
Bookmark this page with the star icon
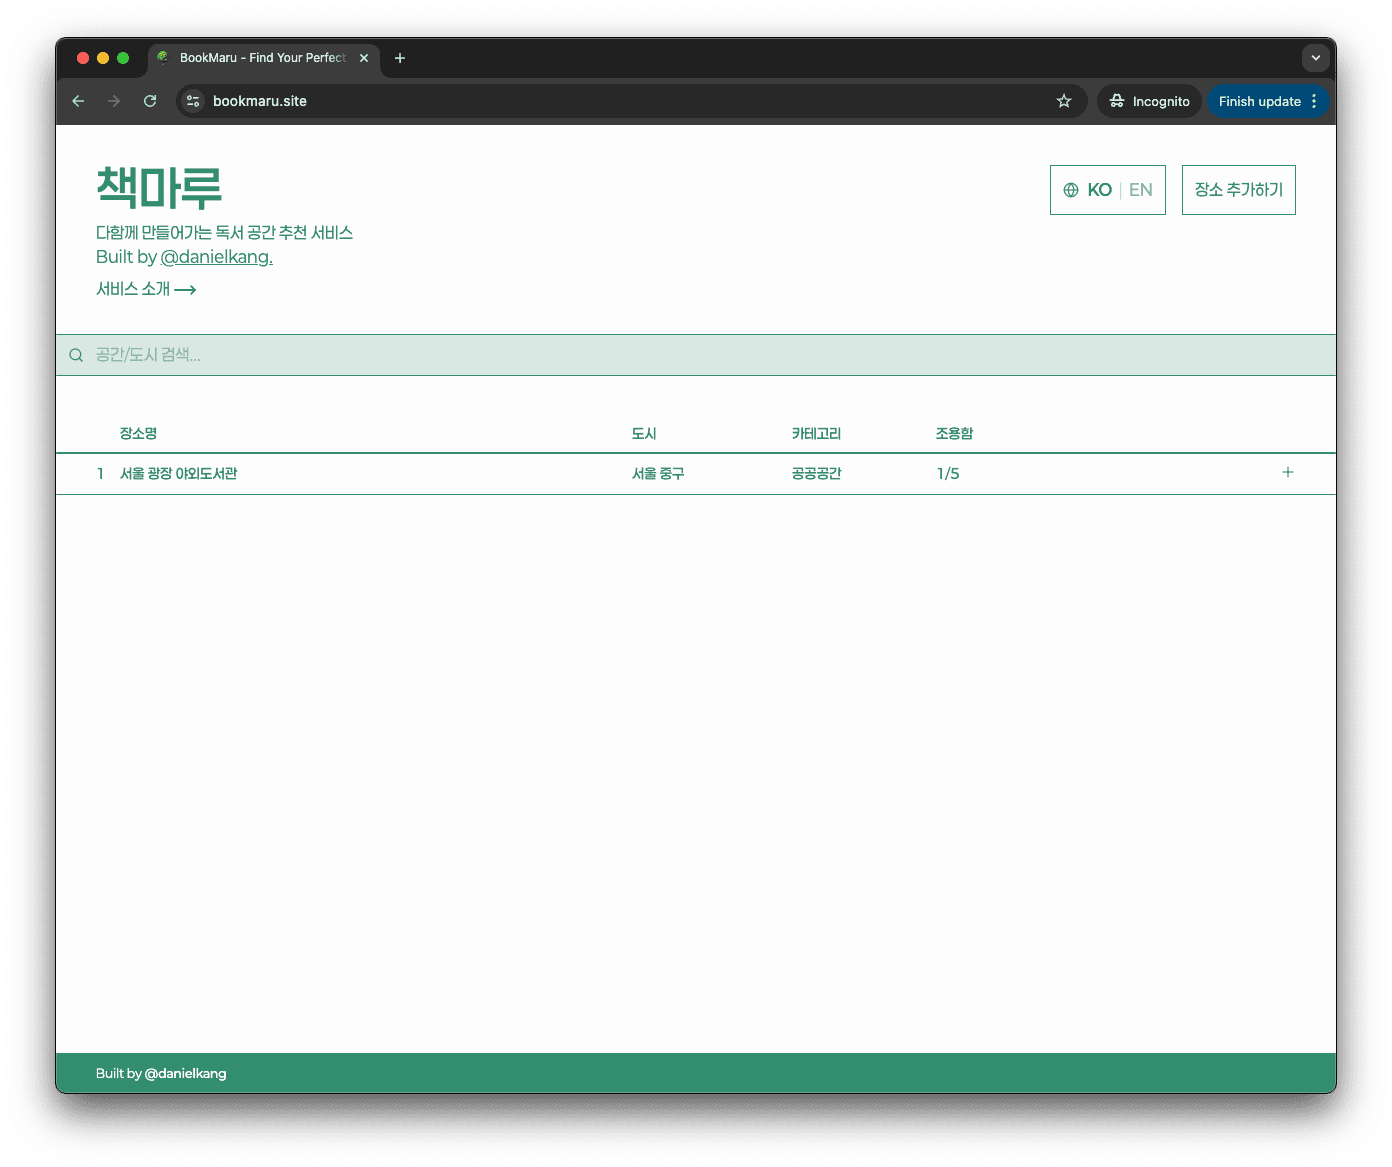(x=1064, y=101)
